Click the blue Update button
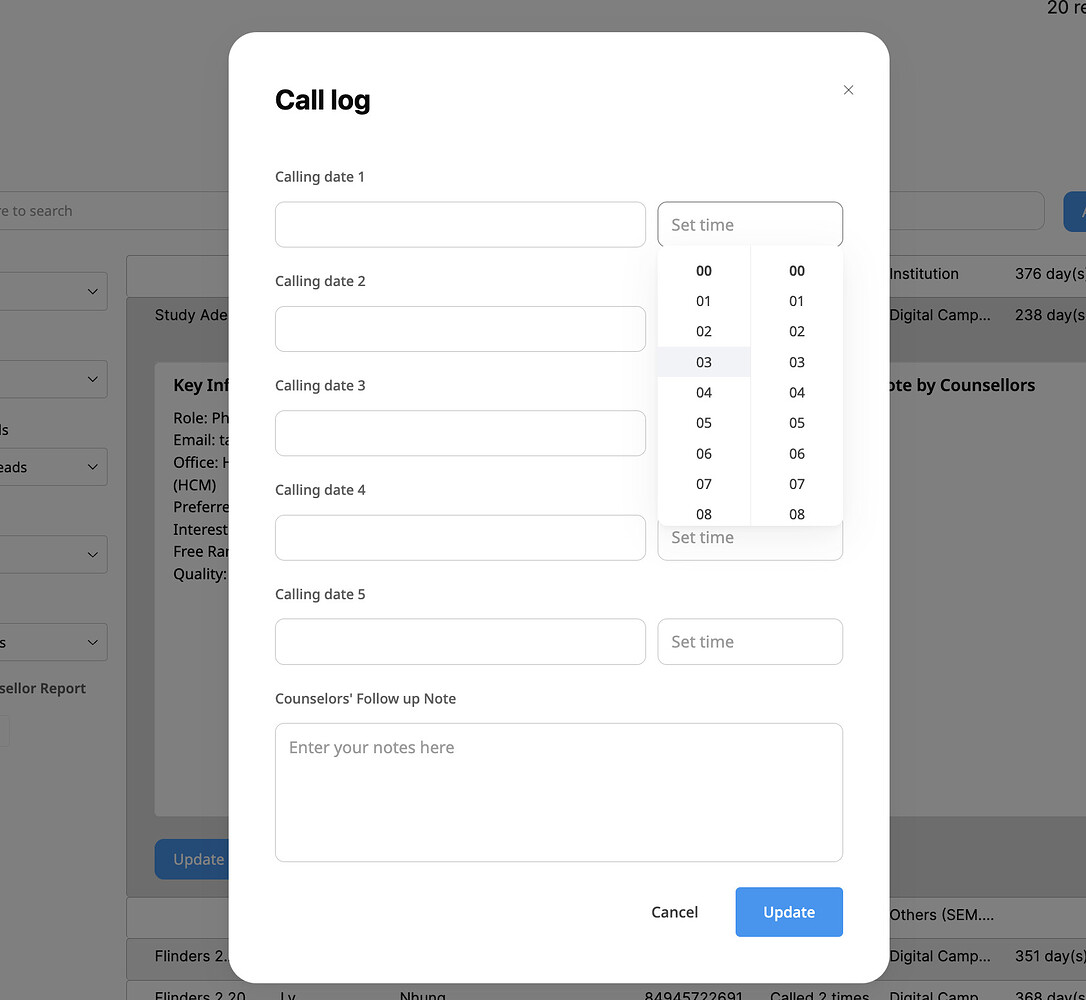The image size is (1086, 1000). (x=789, y=912)
